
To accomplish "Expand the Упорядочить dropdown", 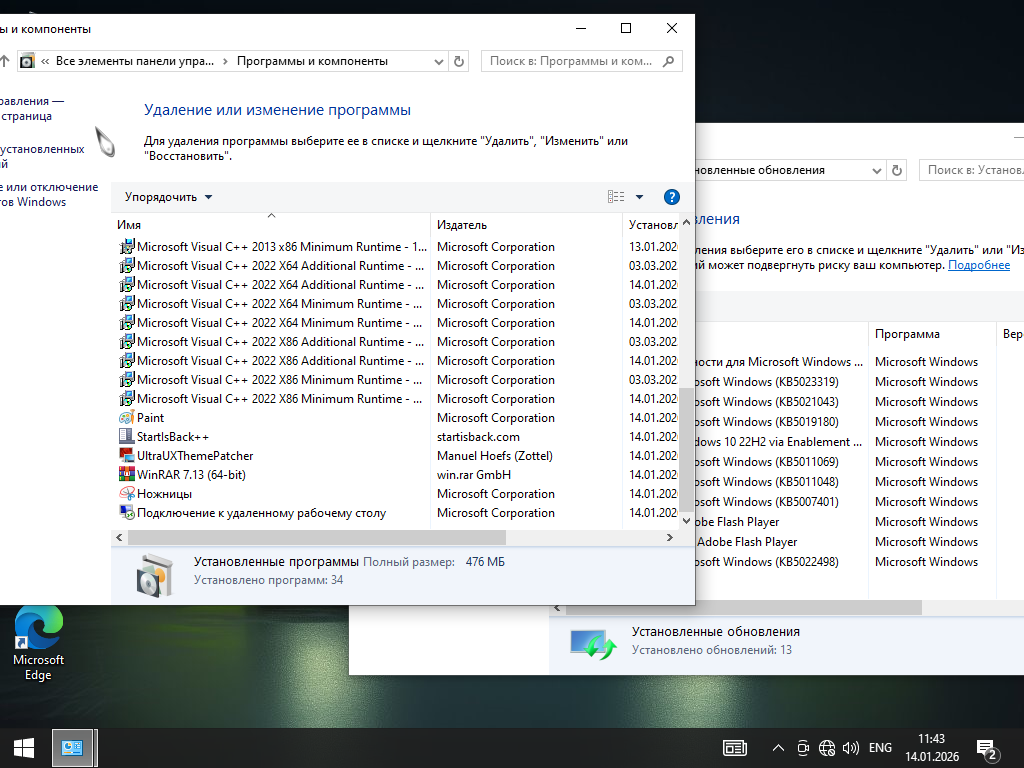I will click(x=168, y=197).
